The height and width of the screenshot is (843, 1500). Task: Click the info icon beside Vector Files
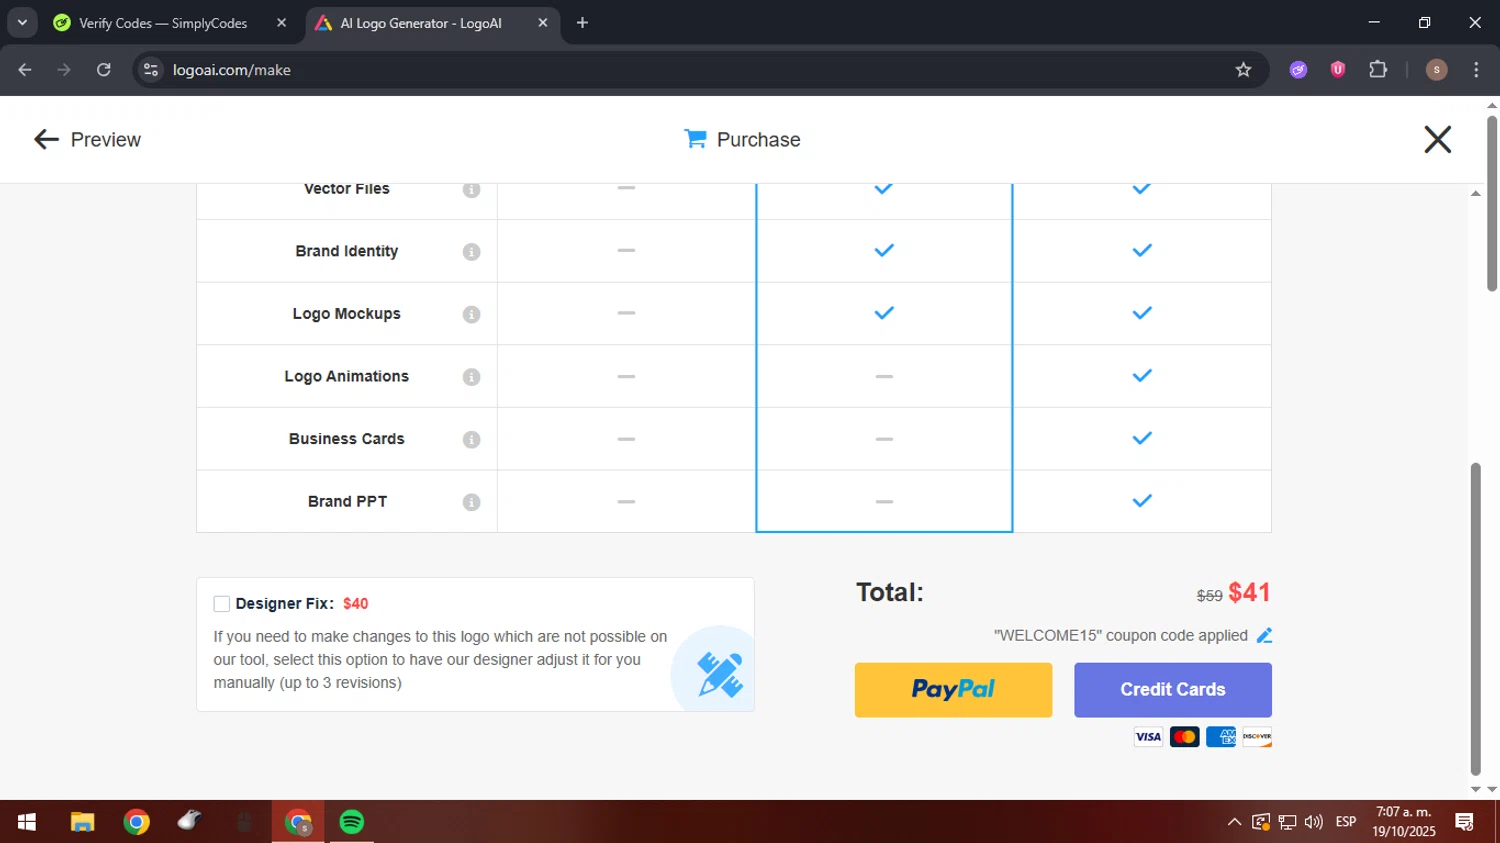471,189
